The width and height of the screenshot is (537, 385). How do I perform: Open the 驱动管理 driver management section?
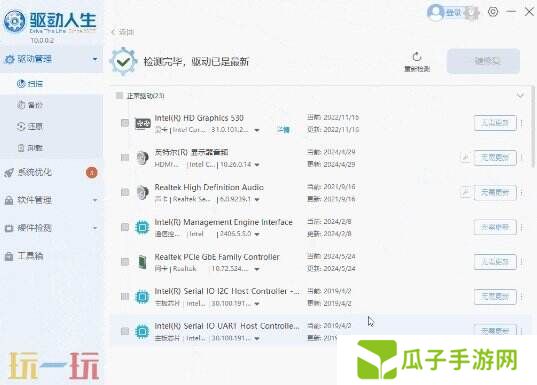51,59
